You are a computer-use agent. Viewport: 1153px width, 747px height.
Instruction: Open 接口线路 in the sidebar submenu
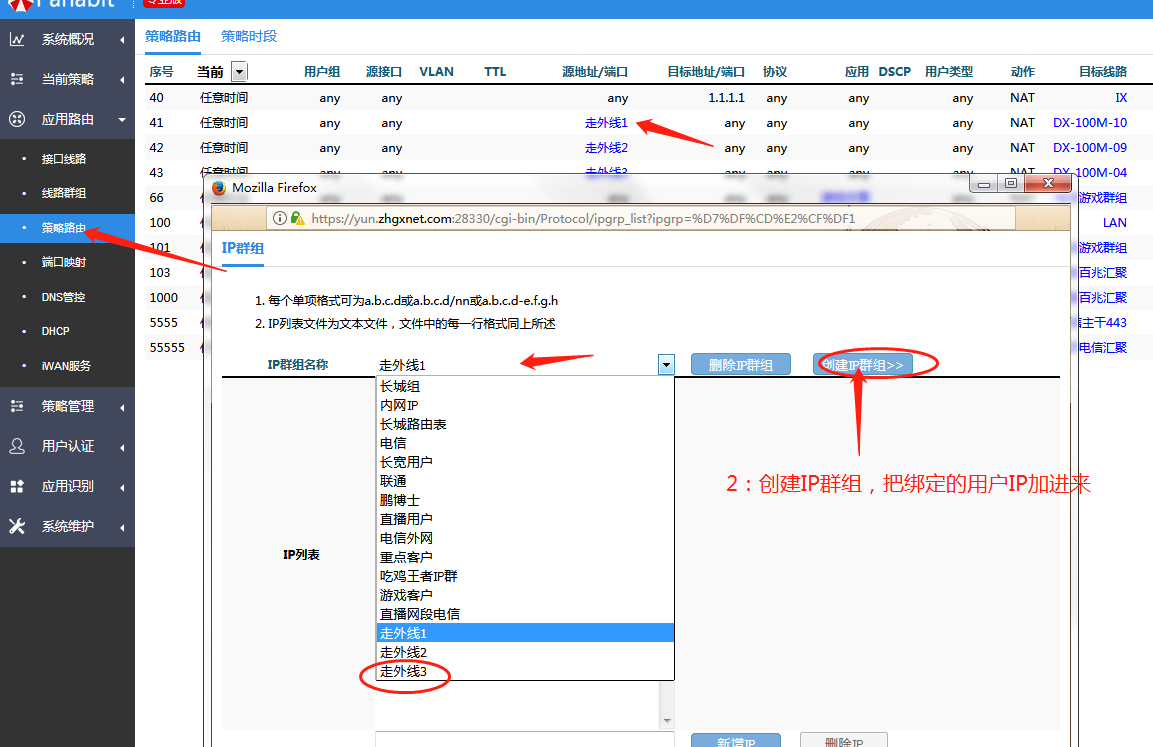(64, 159)
